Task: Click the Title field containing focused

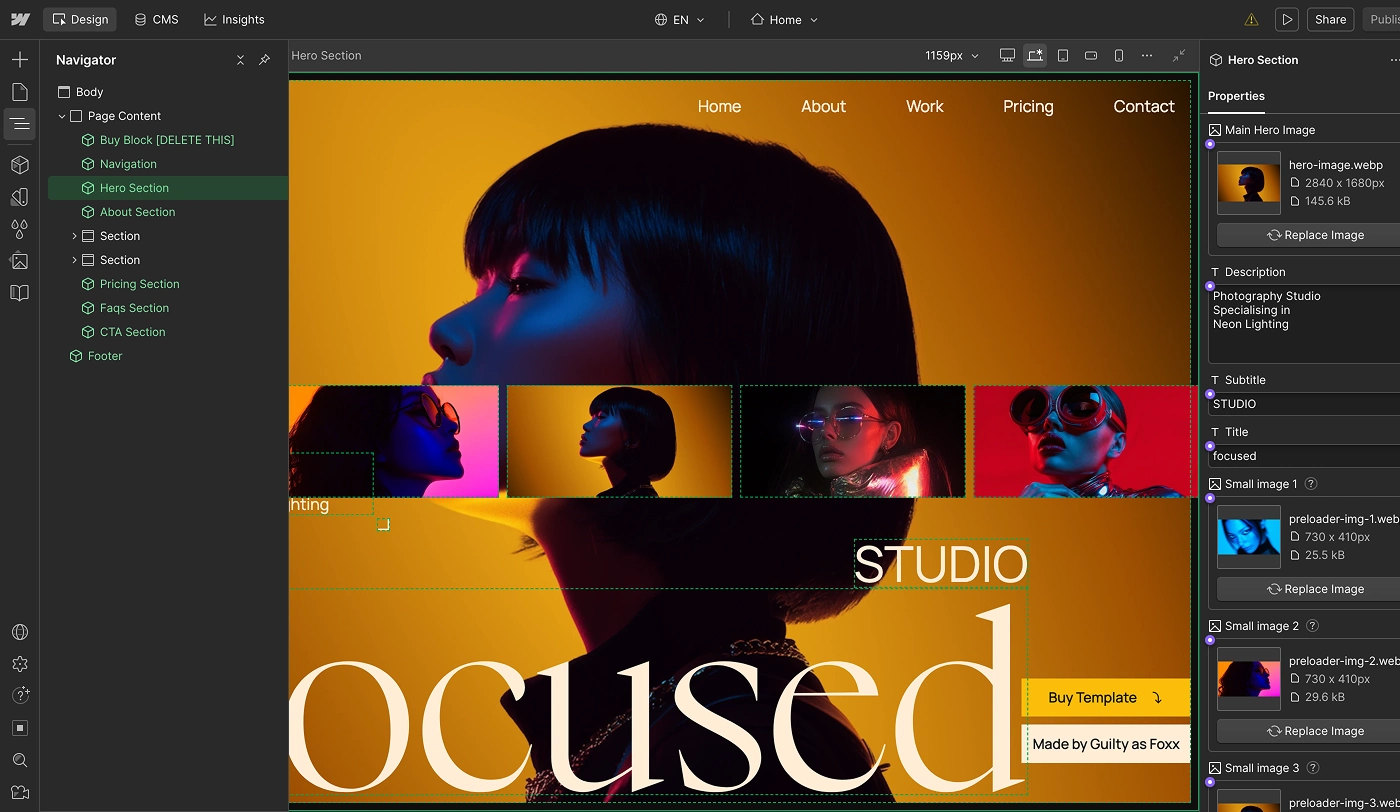Action: click(x=1304, y=456)
